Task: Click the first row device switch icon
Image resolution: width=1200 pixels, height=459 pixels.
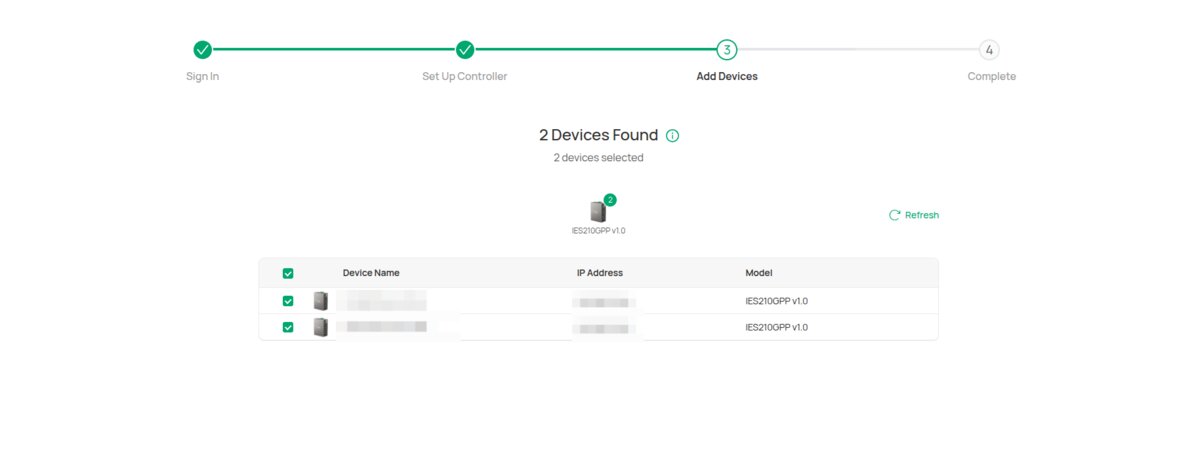Action: 321,300
